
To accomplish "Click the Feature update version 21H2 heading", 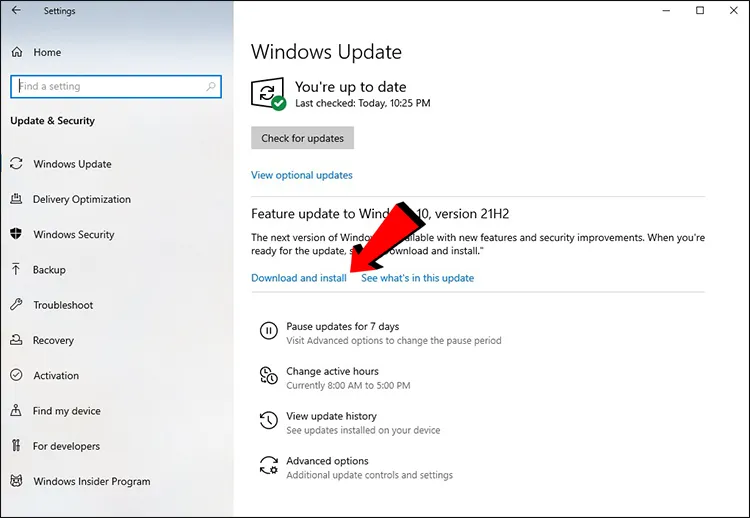I will (380, 213).
